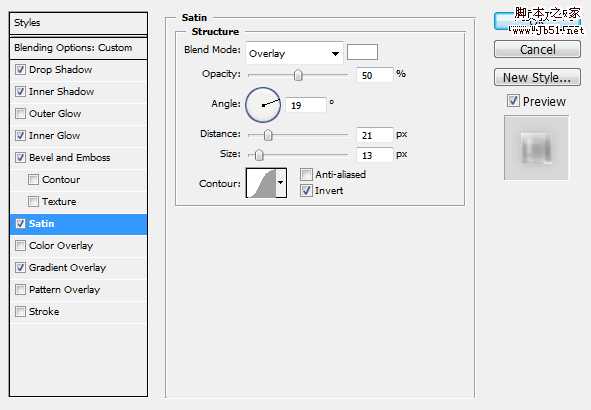Screen dimensions: 591x410
Task: Select the Gradient Overlay label
Action: coord(67,268)
